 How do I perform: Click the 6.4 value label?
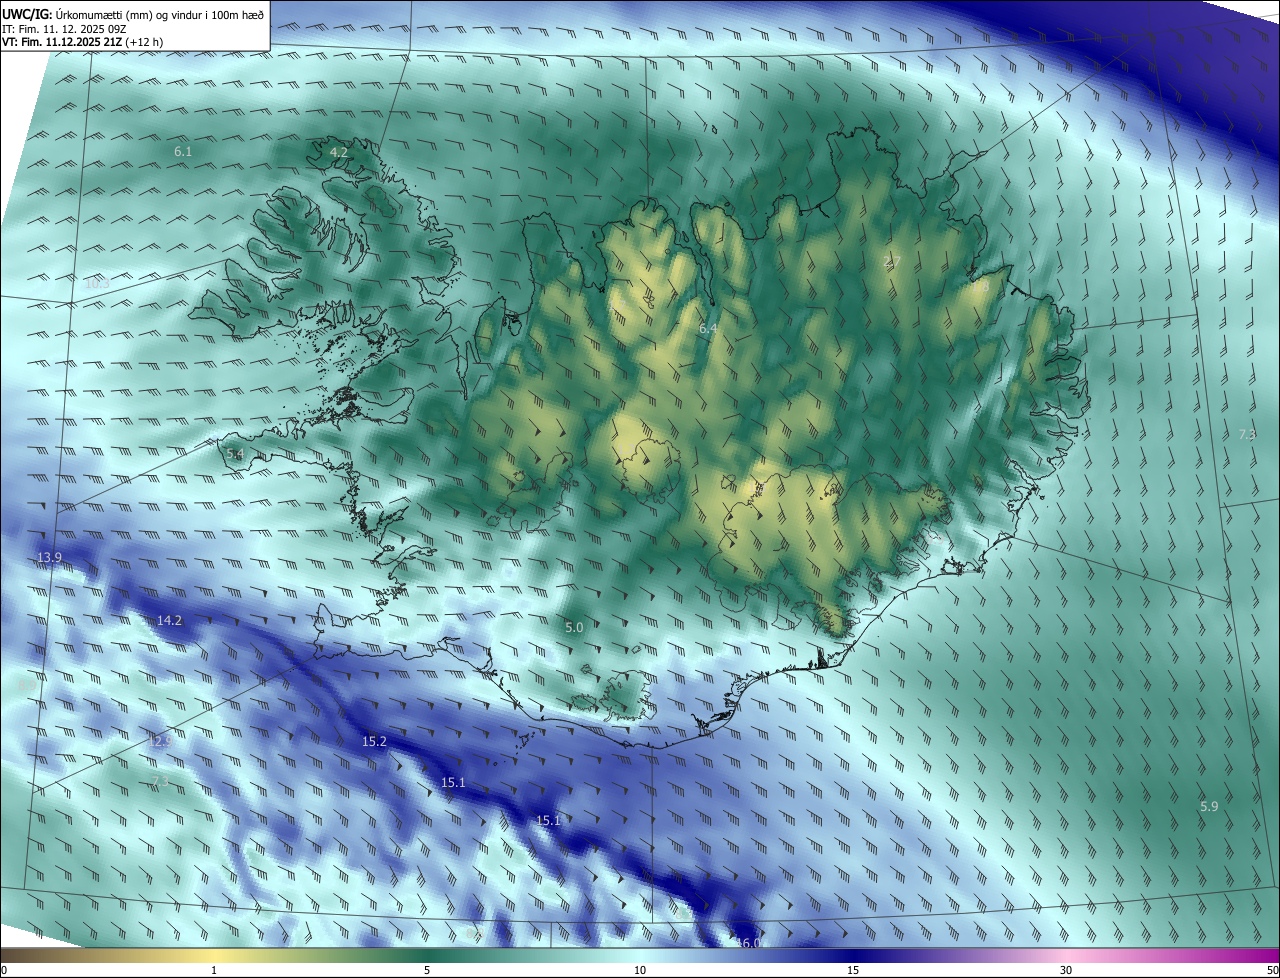[x=708, y=329]
